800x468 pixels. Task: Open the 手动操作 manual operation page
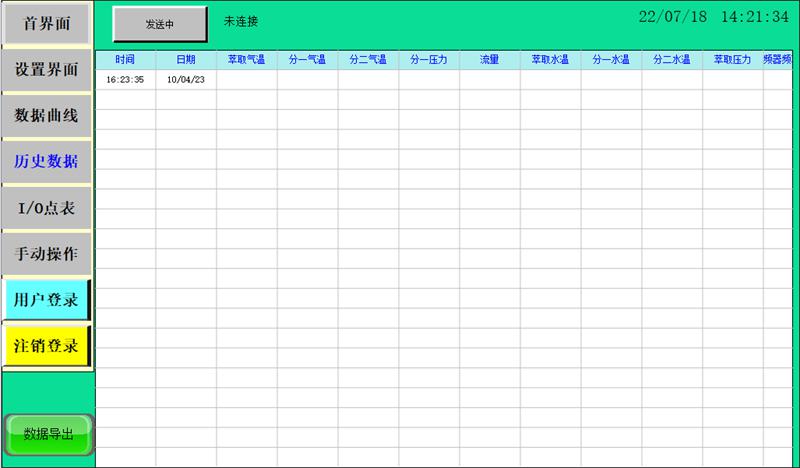pos(46,254)
